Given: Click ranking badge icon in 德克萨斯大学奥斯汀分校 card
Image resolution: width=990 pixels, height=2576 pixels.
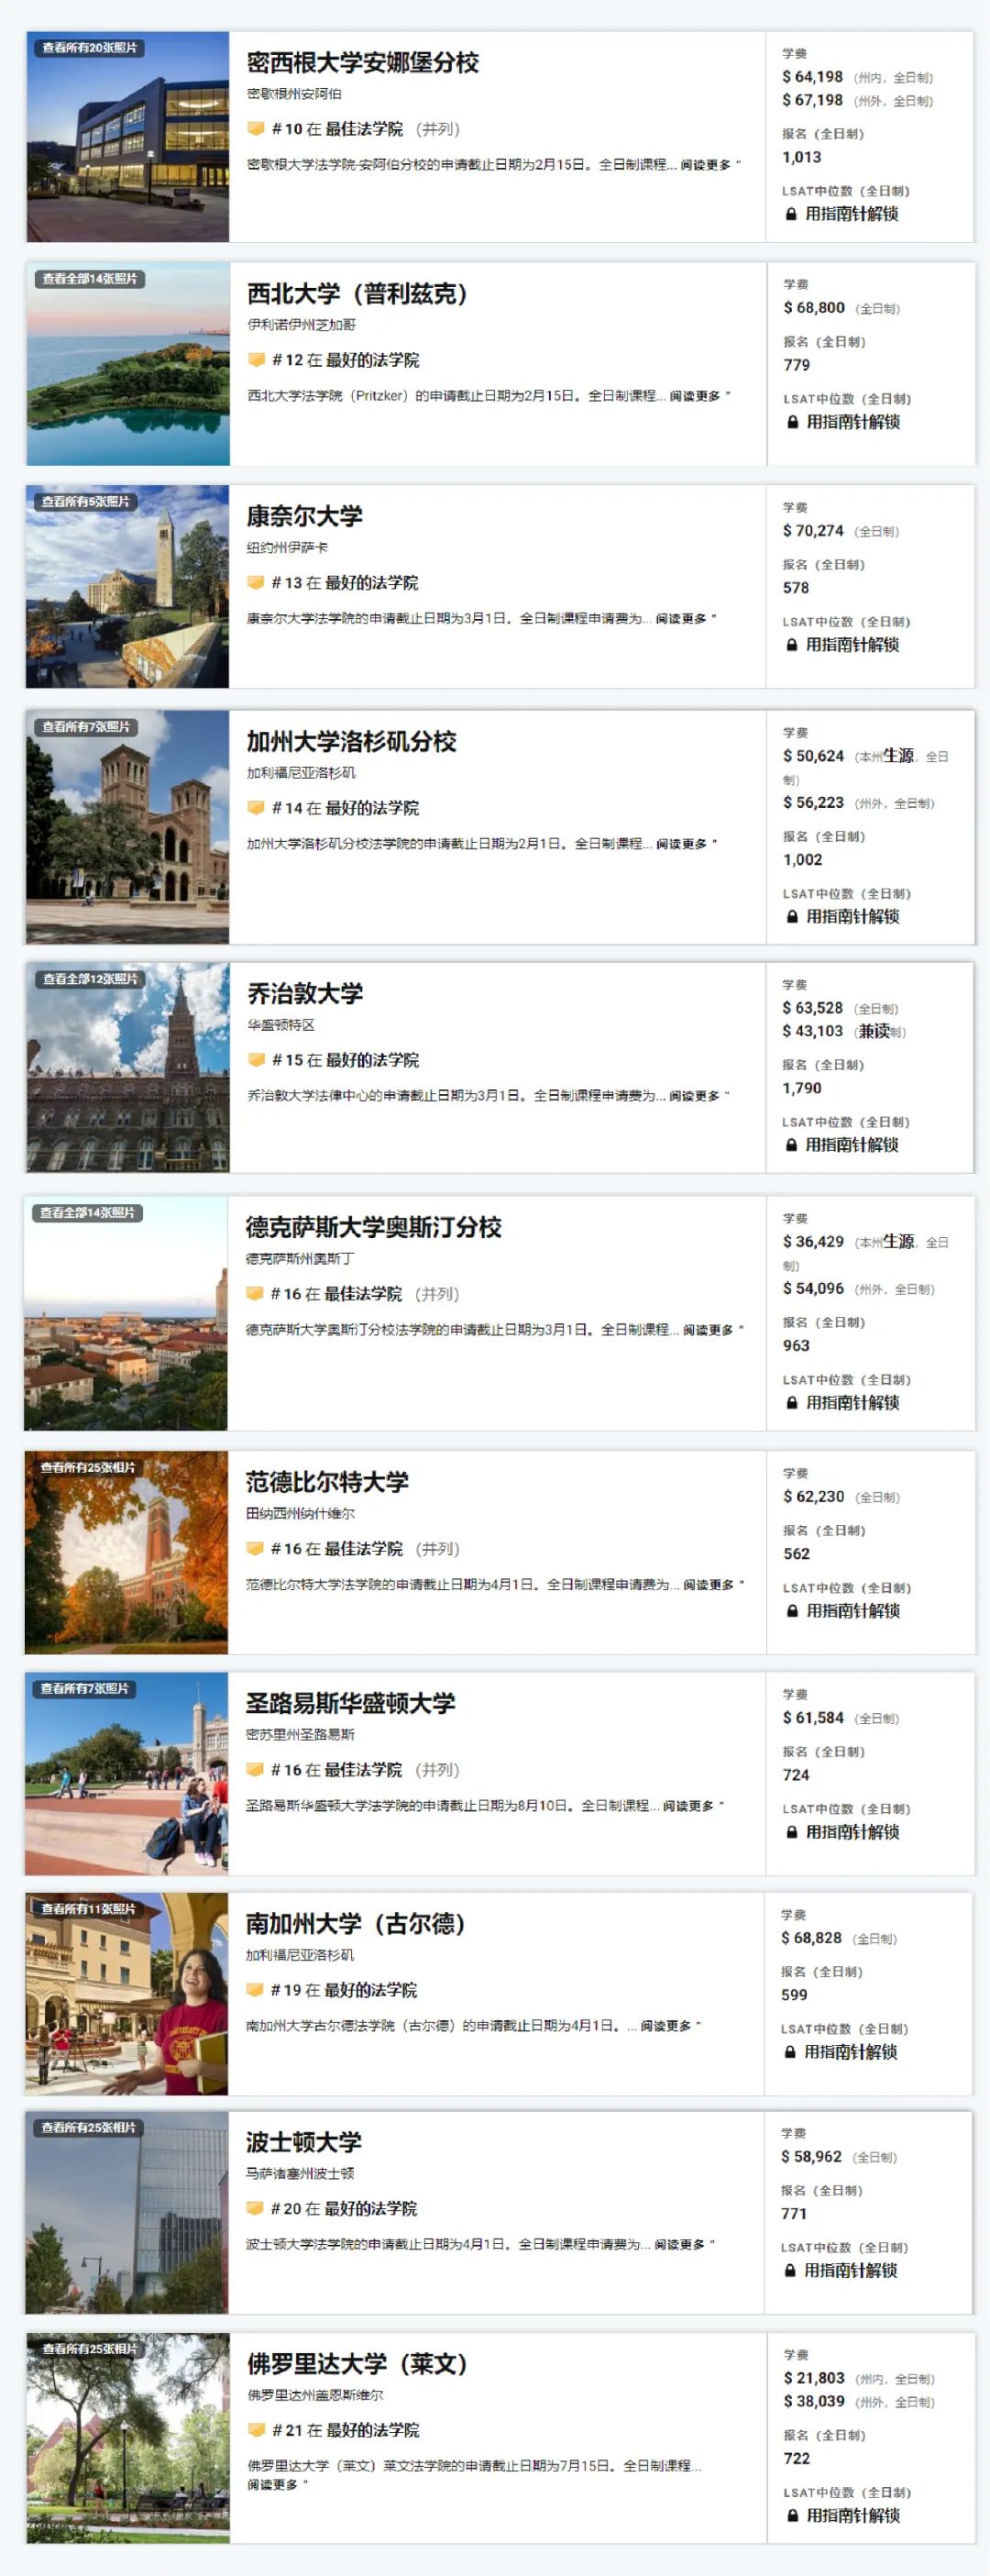Looking at the screenshot, I should 255,1294.
